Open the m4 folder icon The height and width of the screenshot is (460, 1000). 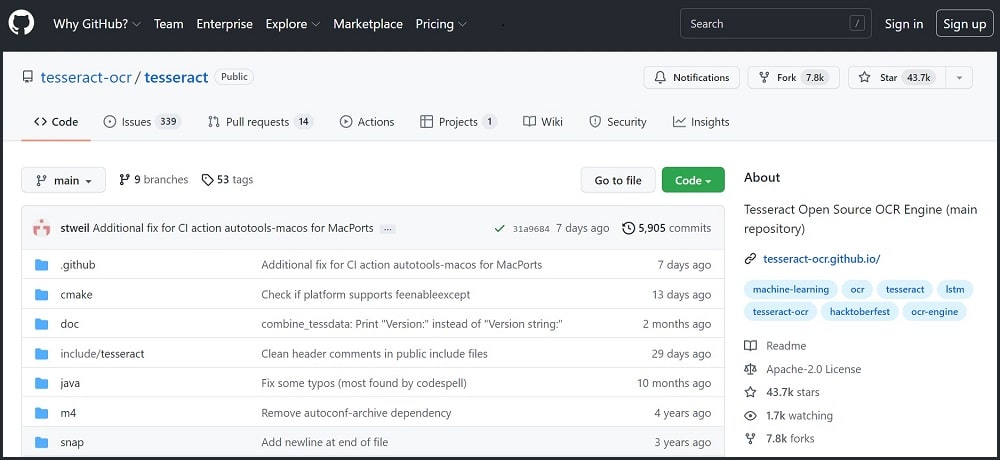tap(41, 413)
